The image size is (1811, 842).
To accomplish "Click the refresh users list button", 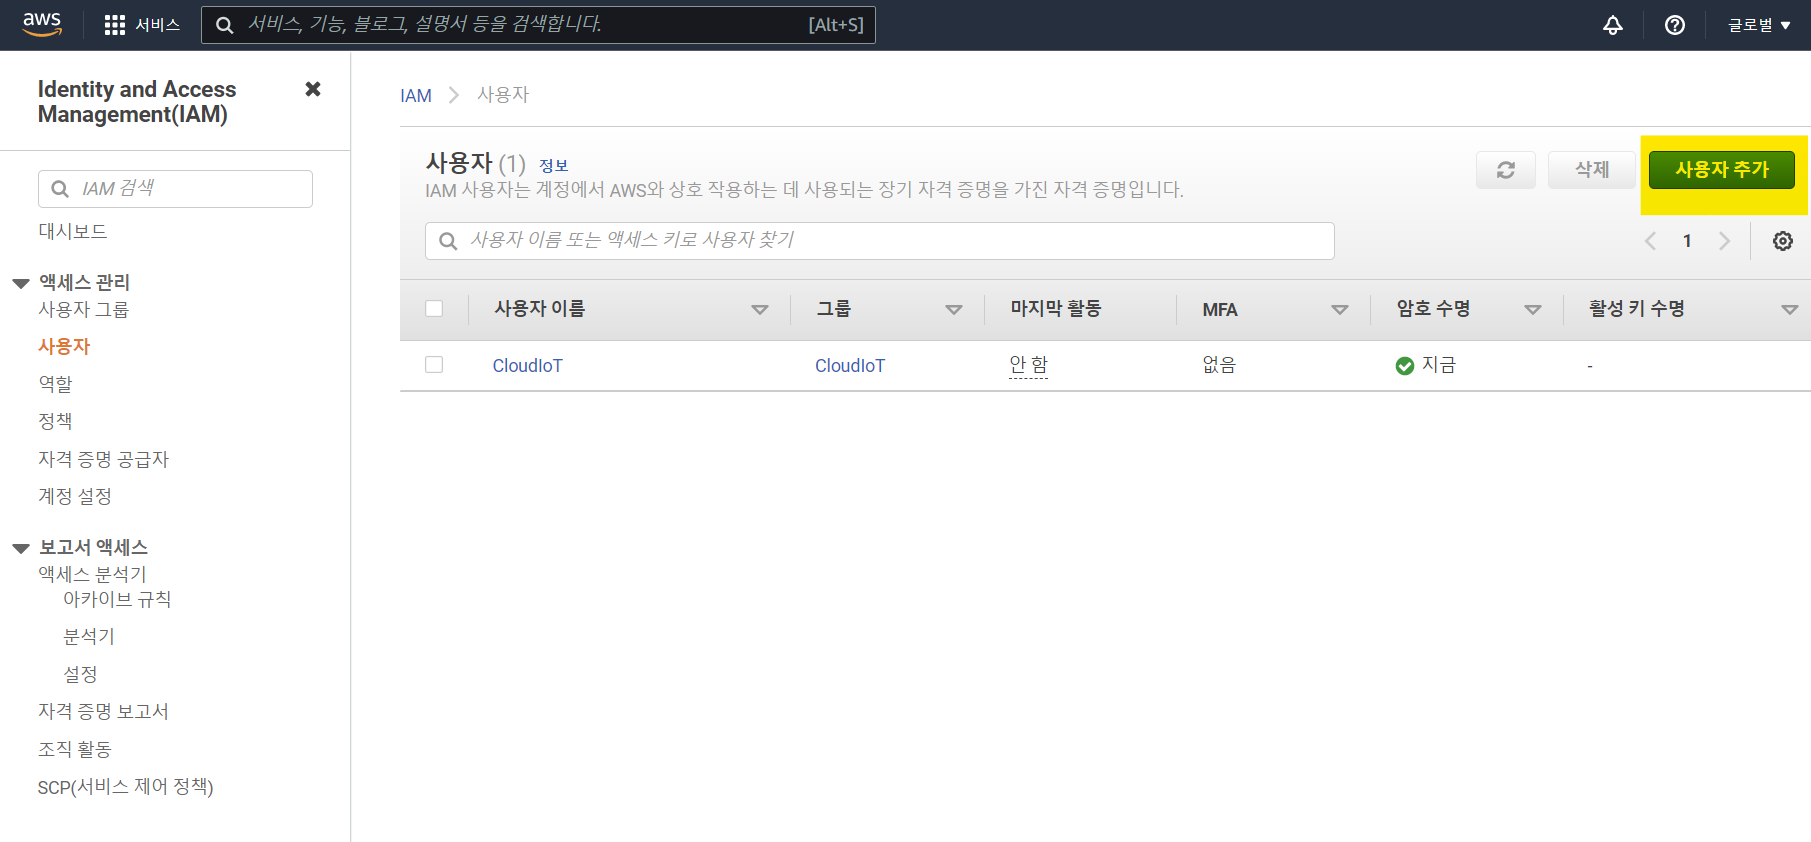I will click(1506, 170).
